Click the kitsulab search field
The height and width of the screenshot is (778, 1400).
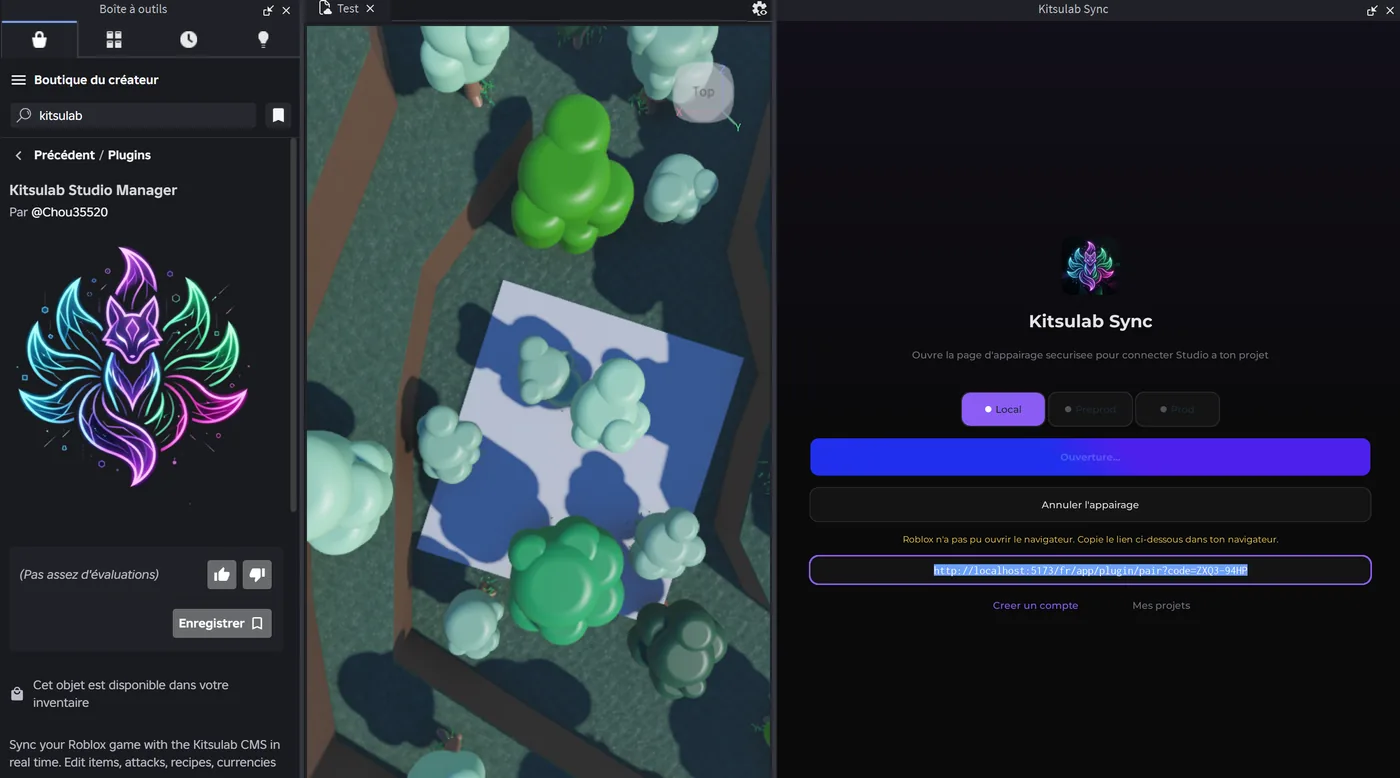(x=133, y=116)
